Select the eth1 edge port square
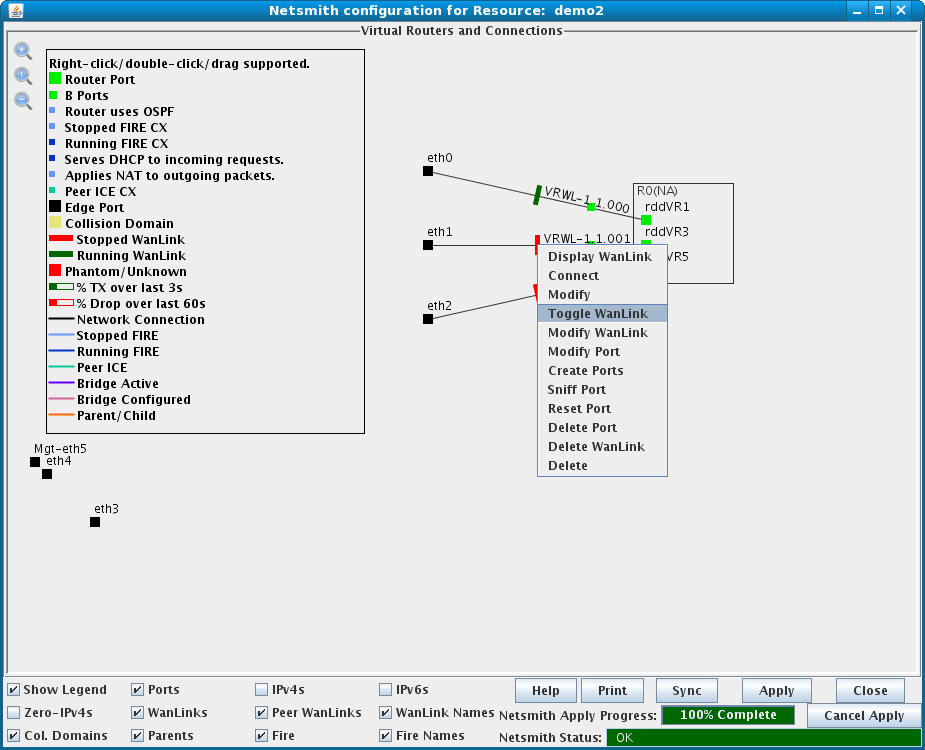The height and width of the screenshot is (750, 925). pos(428,245)
